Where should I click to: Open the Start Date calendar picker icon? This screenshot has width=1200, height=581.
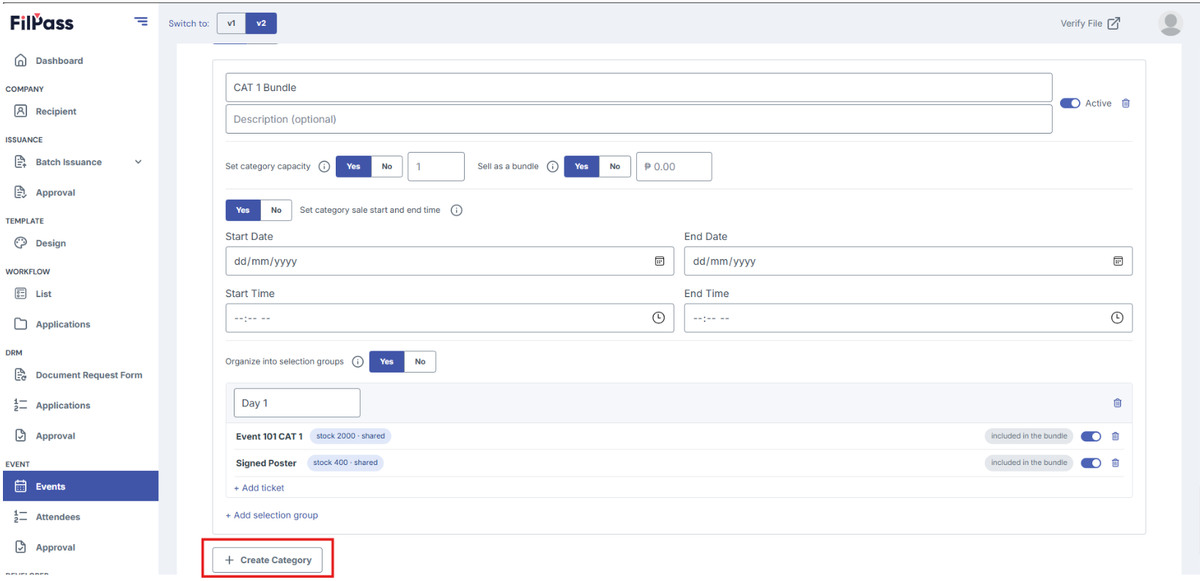click(x=659, y=261)
